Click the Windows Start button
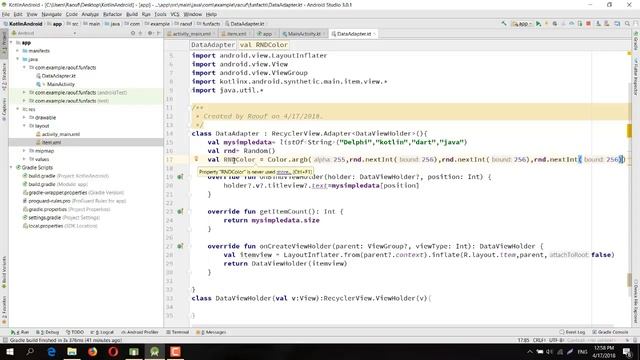Viewport: 640px width, 360px height. click(10, 351)
